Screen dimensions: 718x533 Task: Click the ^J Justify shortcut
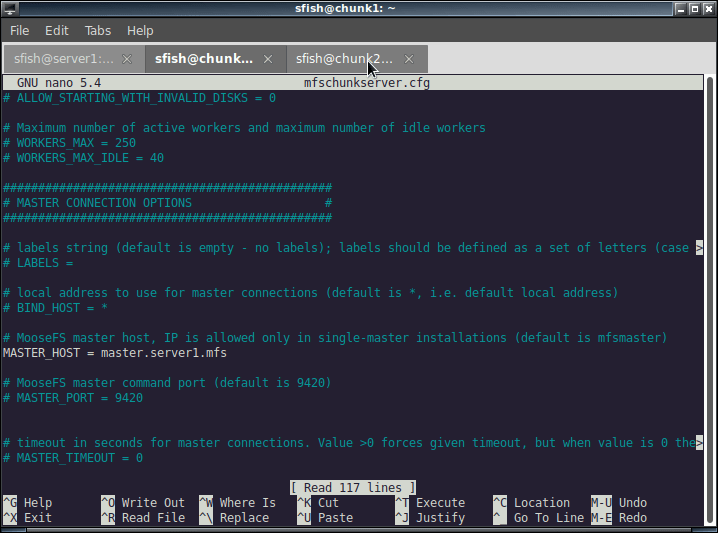[430, 518]
